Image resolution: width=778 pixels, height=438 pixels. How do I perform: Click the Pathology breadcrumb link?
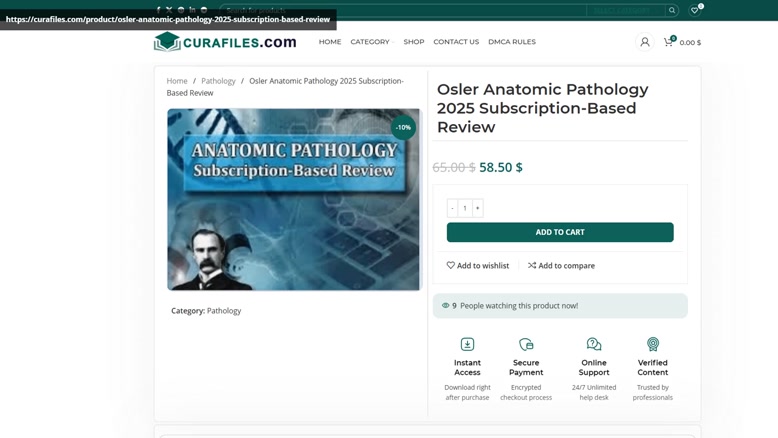tap(218, 81)
